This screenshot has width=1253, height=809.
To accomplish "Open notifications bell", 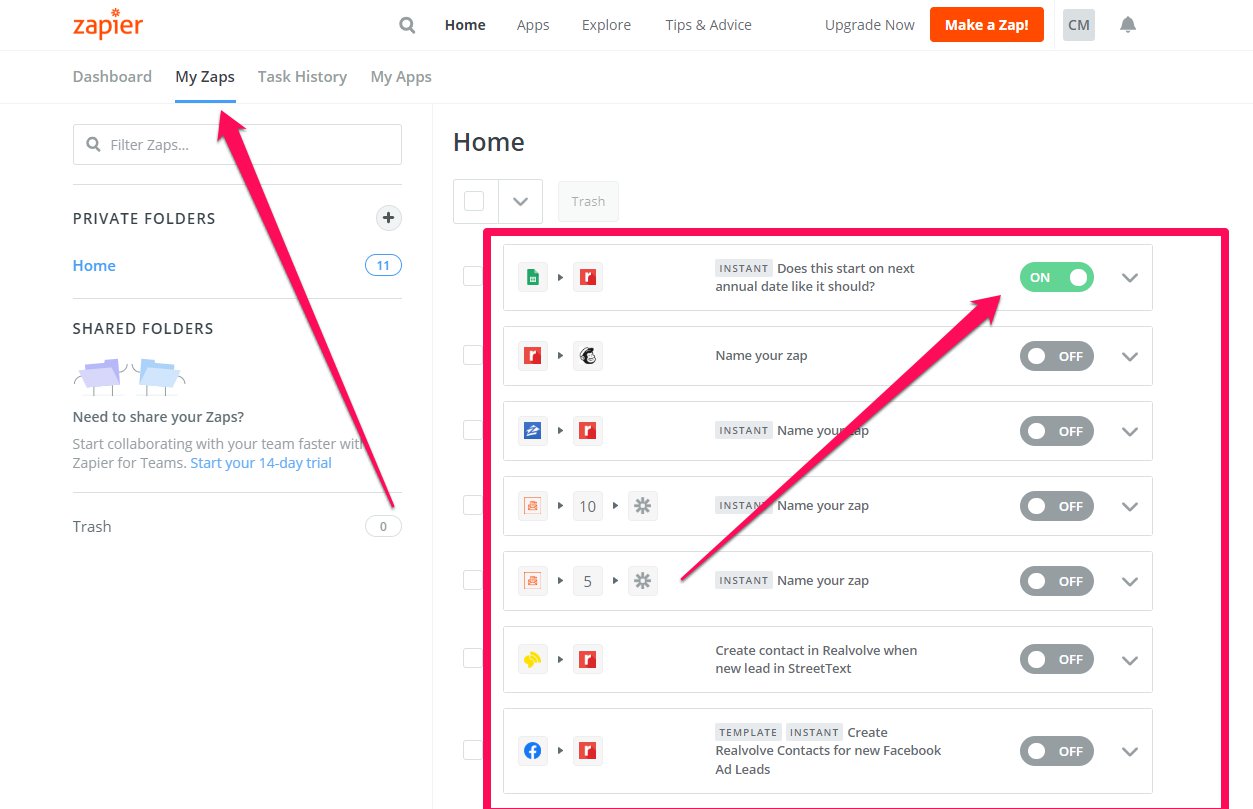I will (1128, 25).
